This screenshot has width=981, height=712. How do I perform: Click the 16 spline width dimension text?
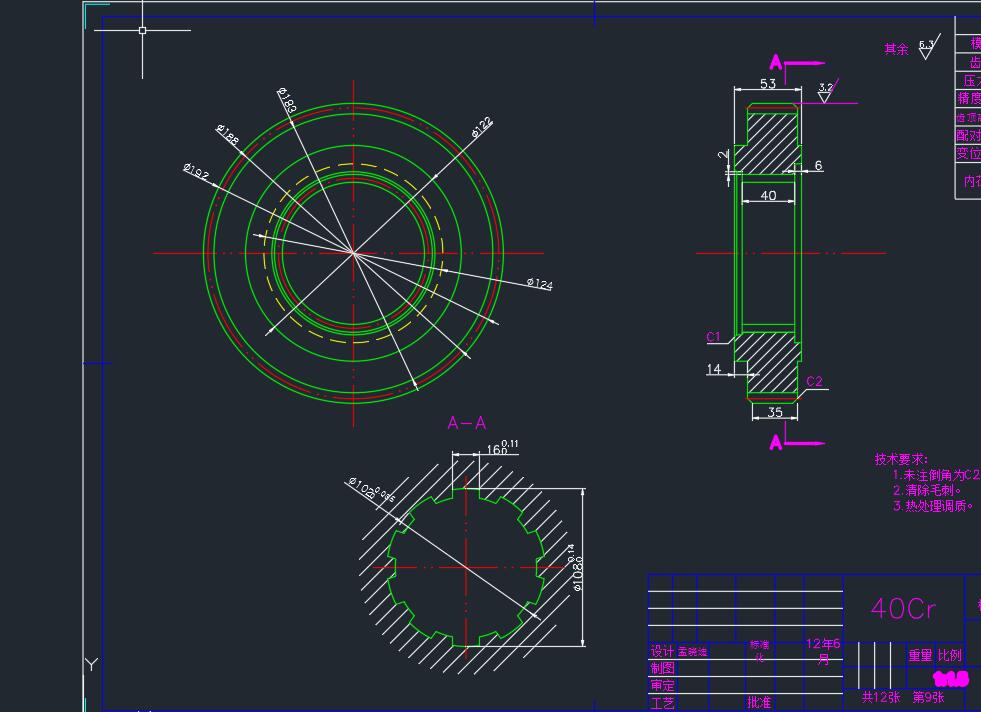(x=503, y=447)
